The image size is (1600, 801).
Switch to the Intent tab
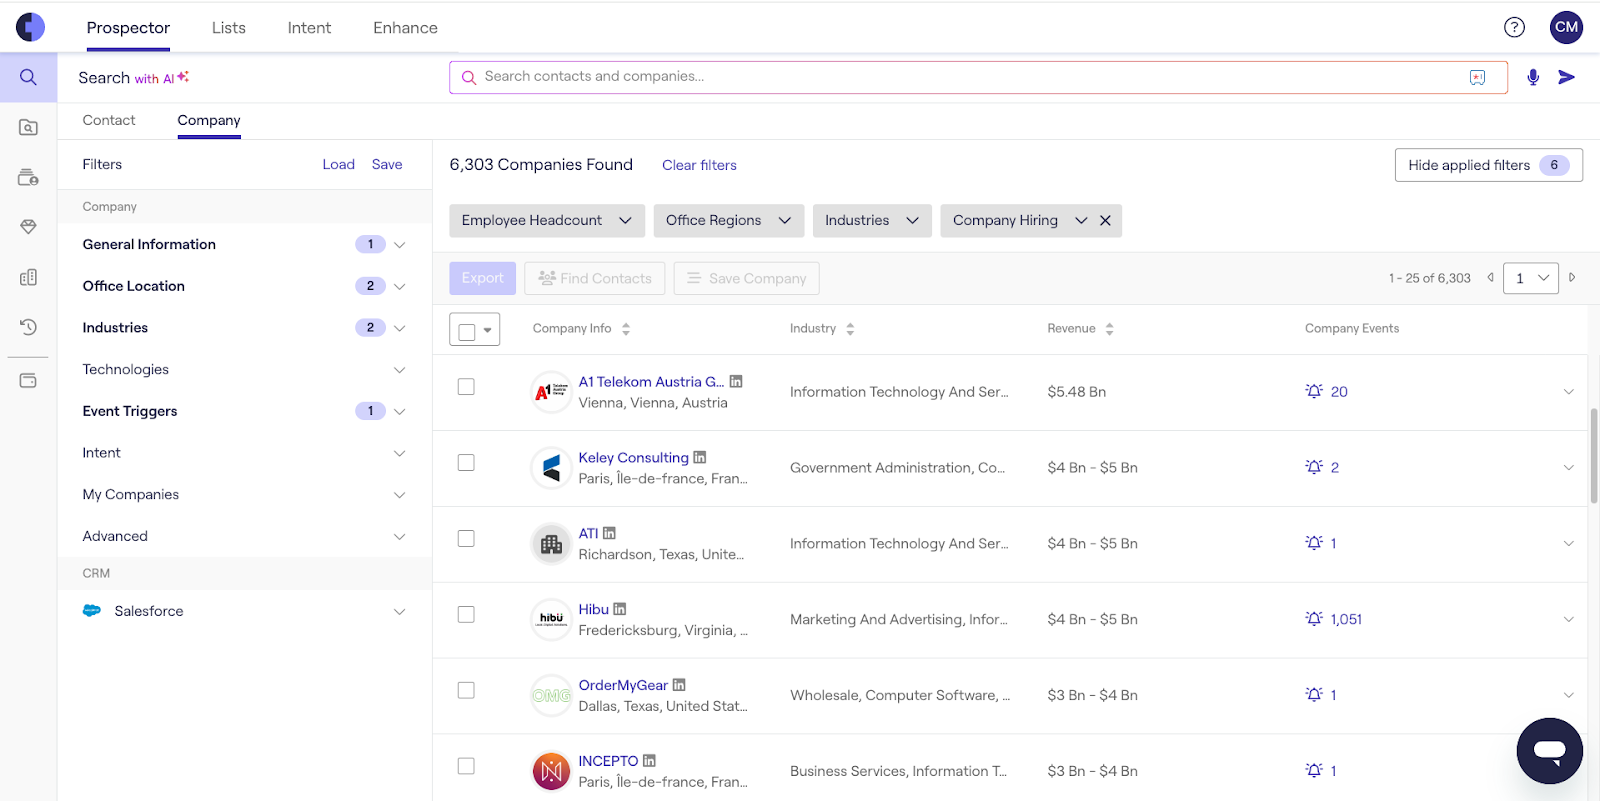[309, 28]
